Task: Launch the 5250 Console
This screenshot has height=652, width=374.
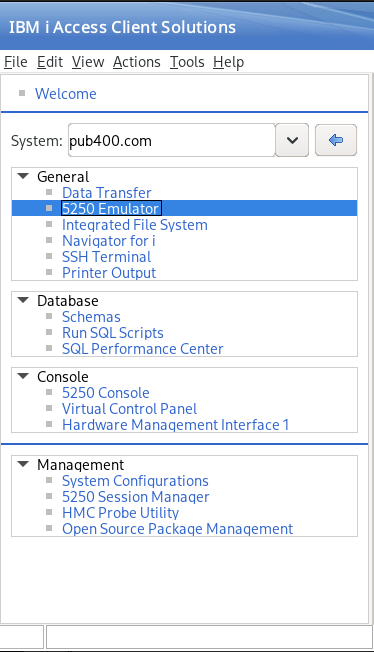Action: tap(106, 393)
